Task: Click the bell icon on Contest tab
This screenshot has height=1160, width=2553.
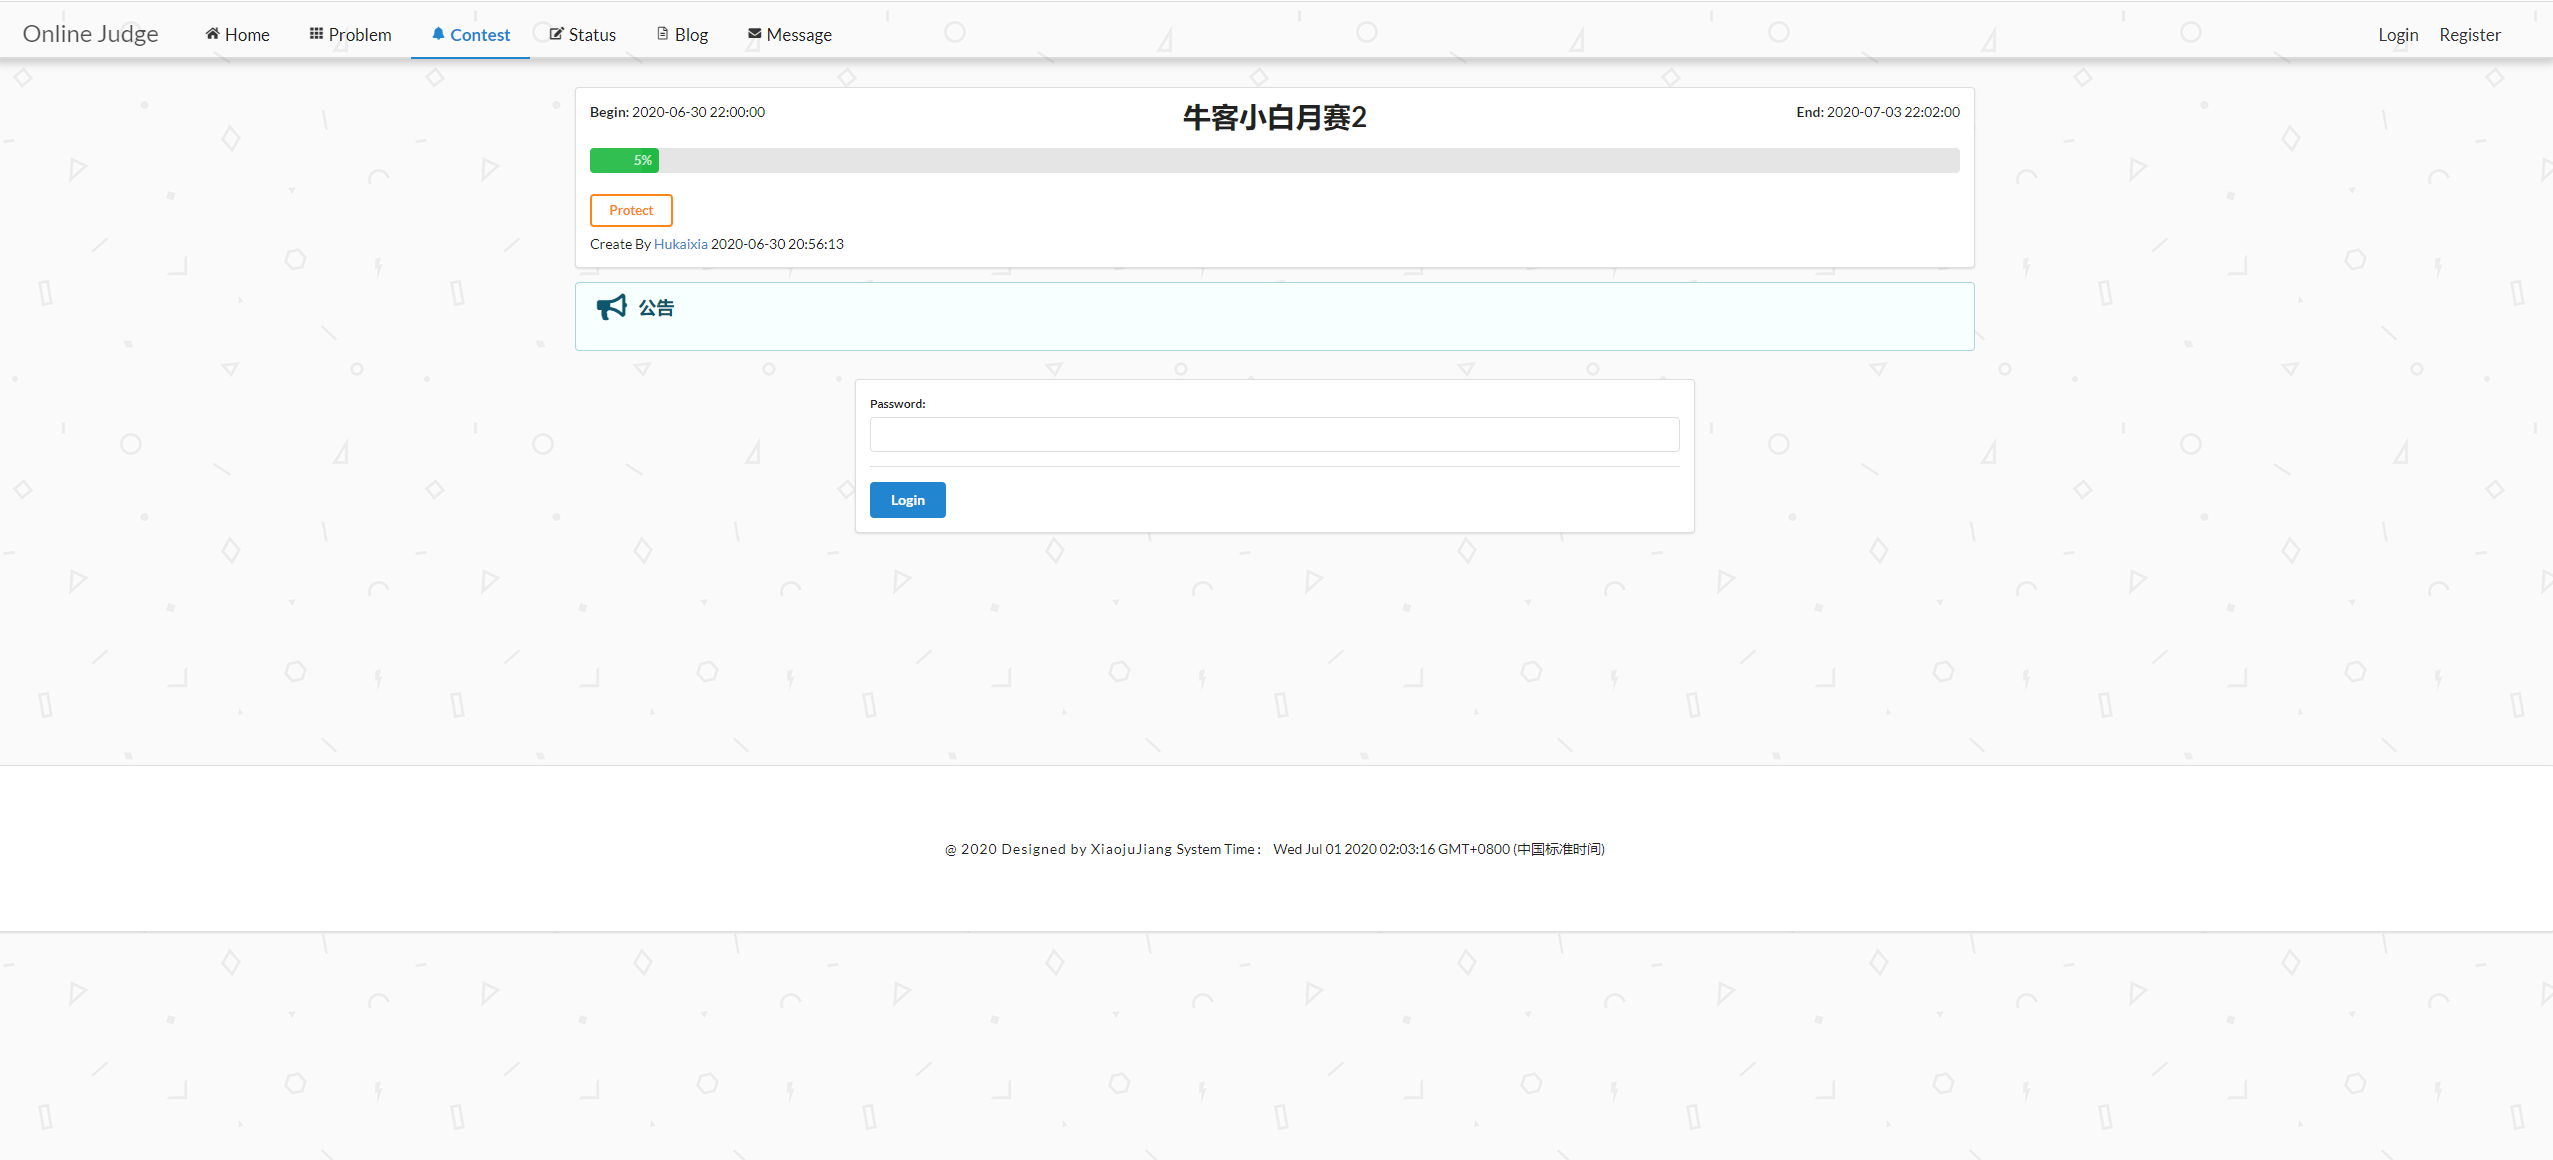Action: [437, 33]
